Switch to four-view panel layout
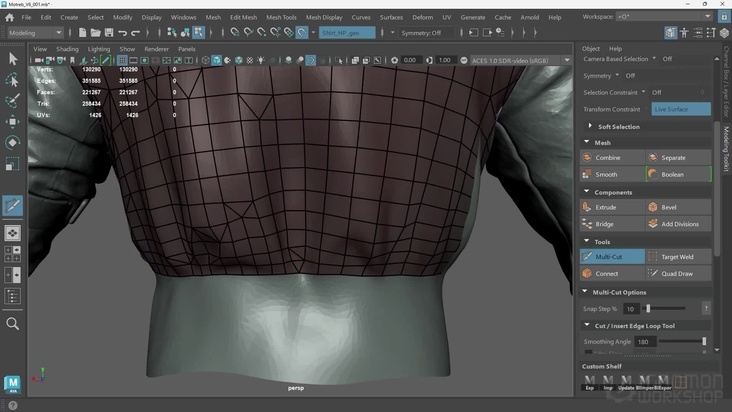732x412 pixels. click(x=13, y=254)
